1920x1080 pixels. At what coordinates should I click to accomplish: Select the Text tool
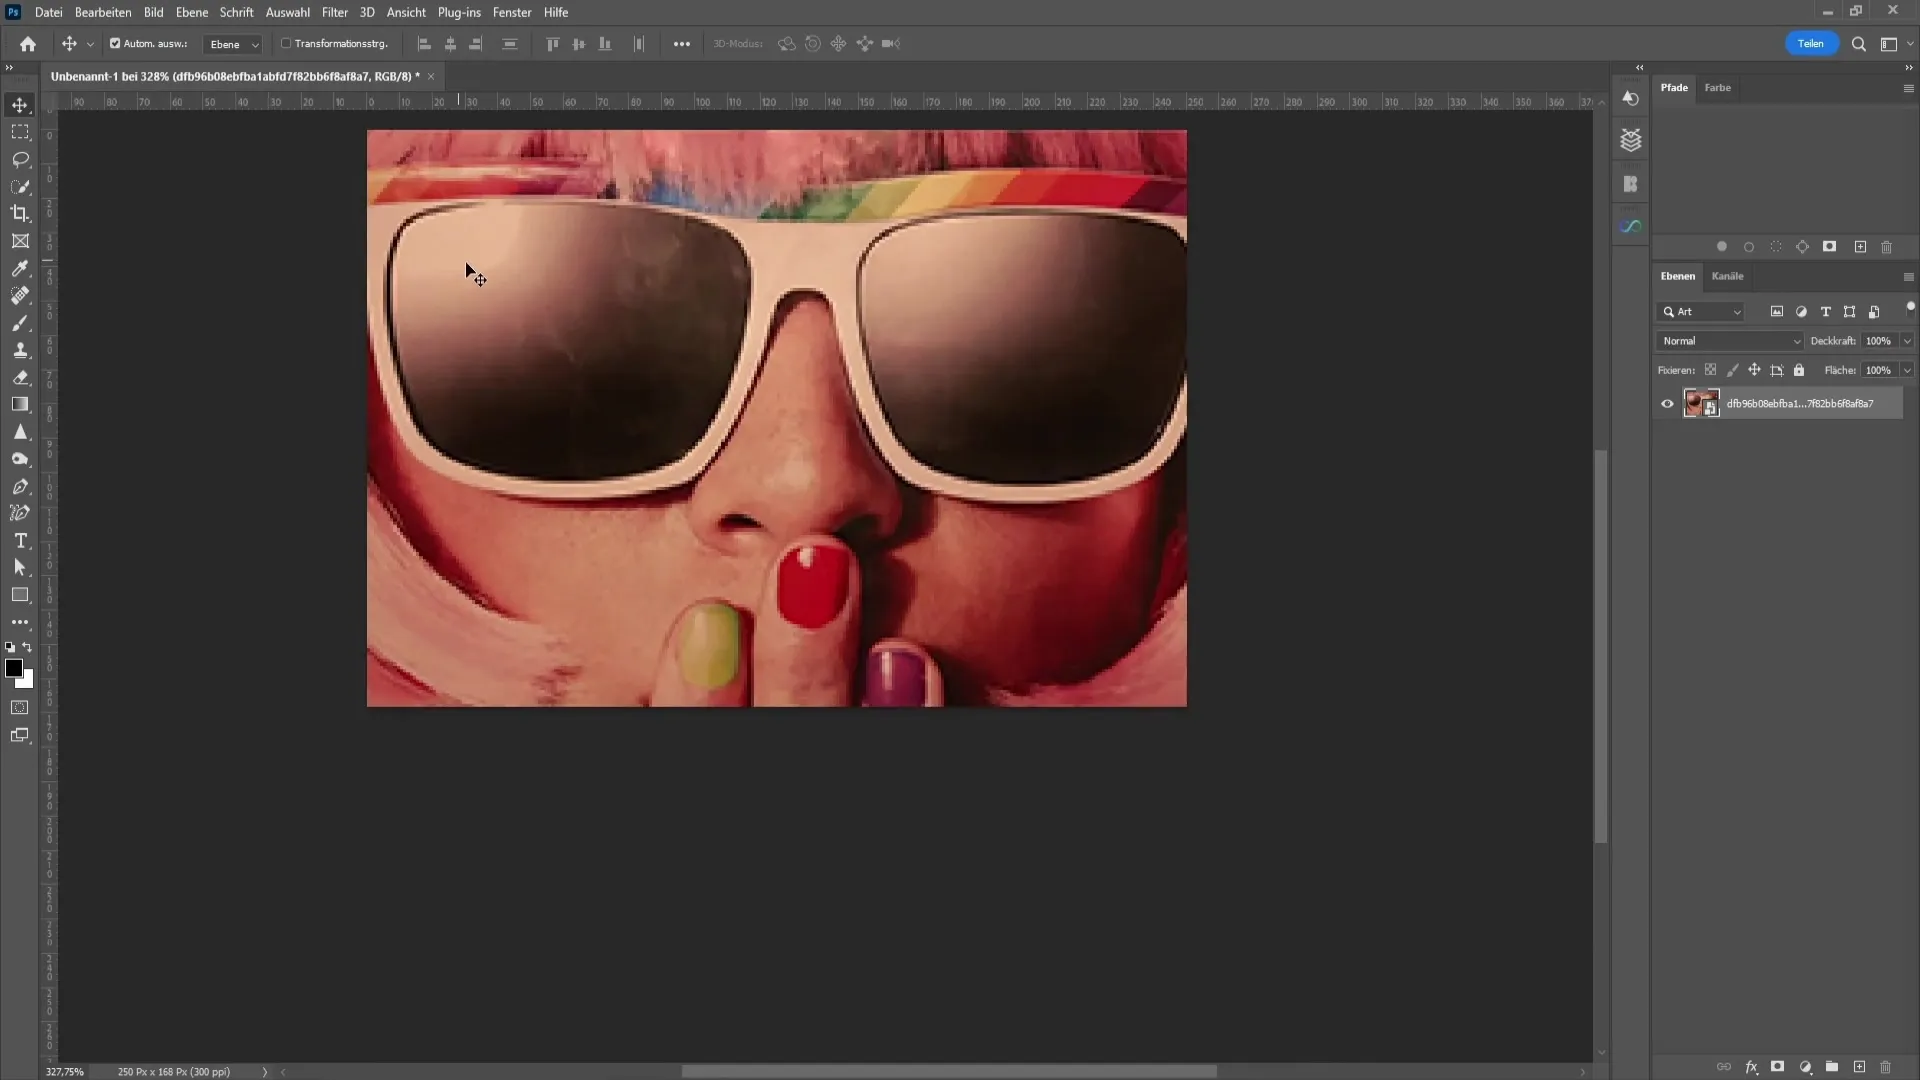click(x=20, y=542)
